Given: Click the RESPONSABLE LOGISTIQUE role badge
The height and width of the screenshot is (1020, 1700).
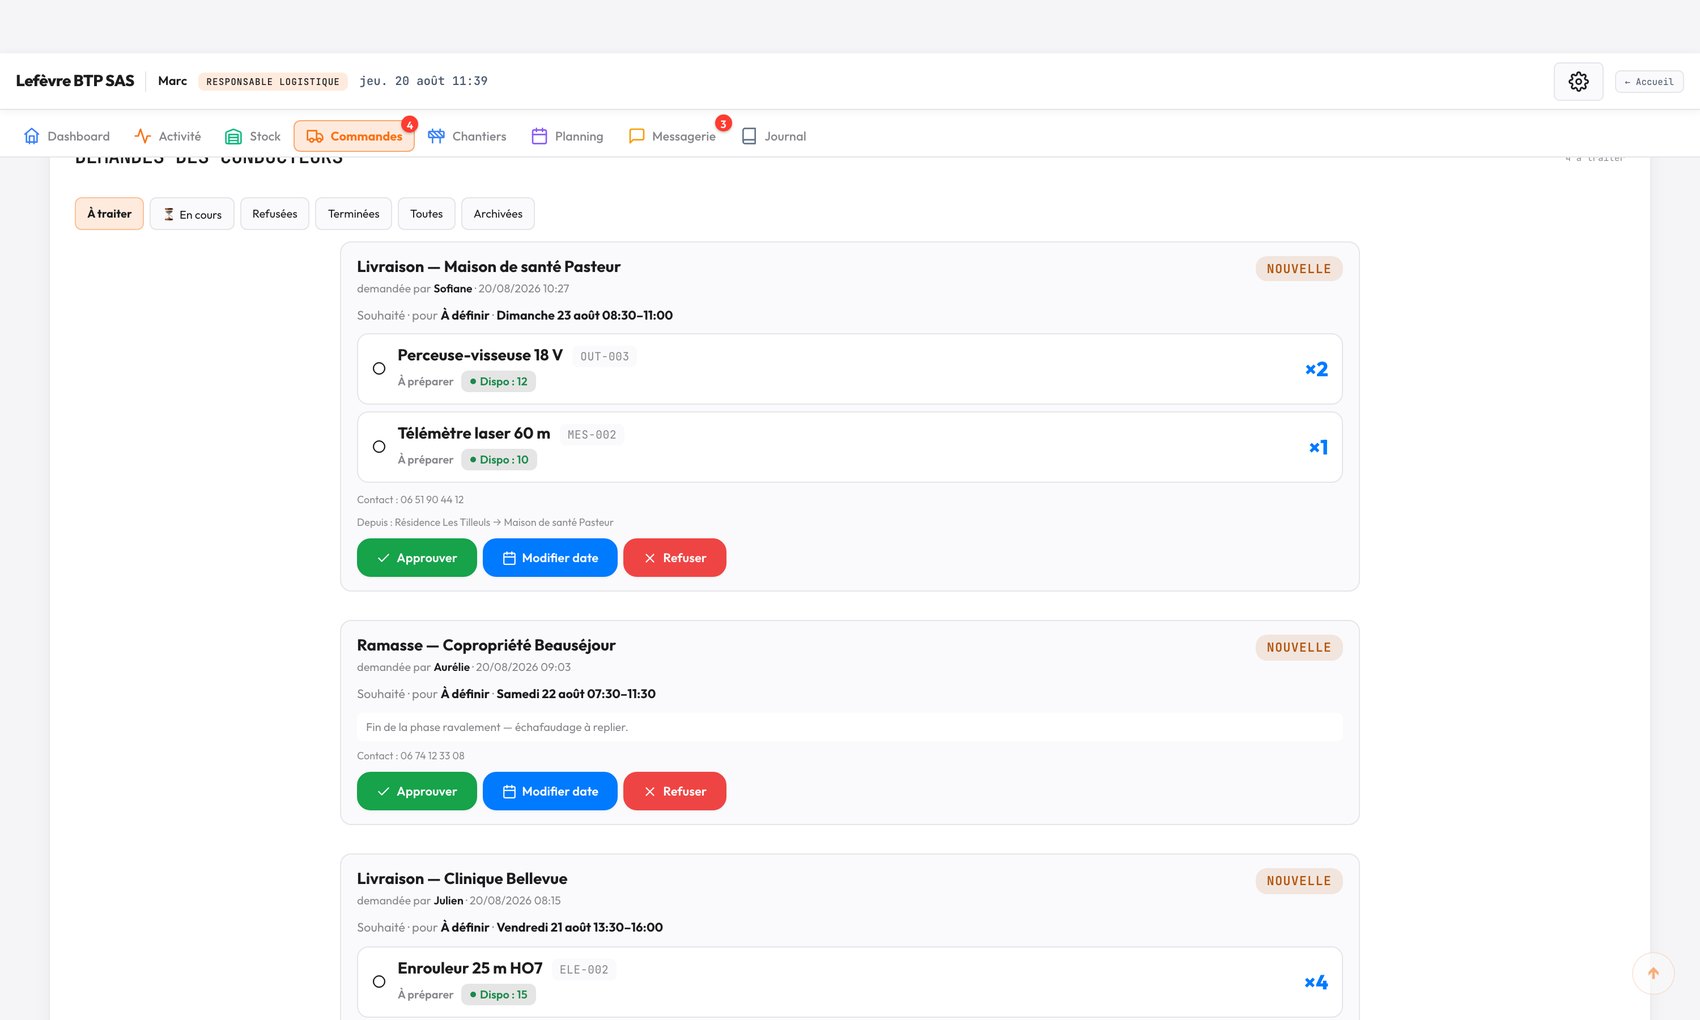Looking at the screenshot, I should tap(273, 82).
